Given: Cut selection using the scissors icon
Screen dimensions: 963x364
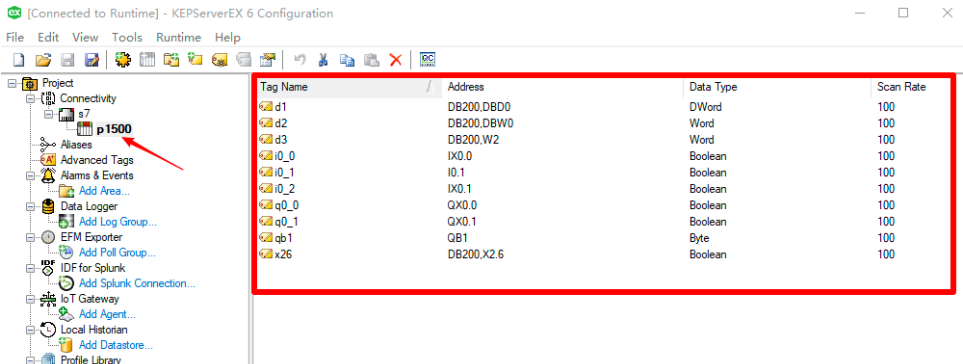Looking at the screenshot, I should pyautogui.click(x=323, y=60).
